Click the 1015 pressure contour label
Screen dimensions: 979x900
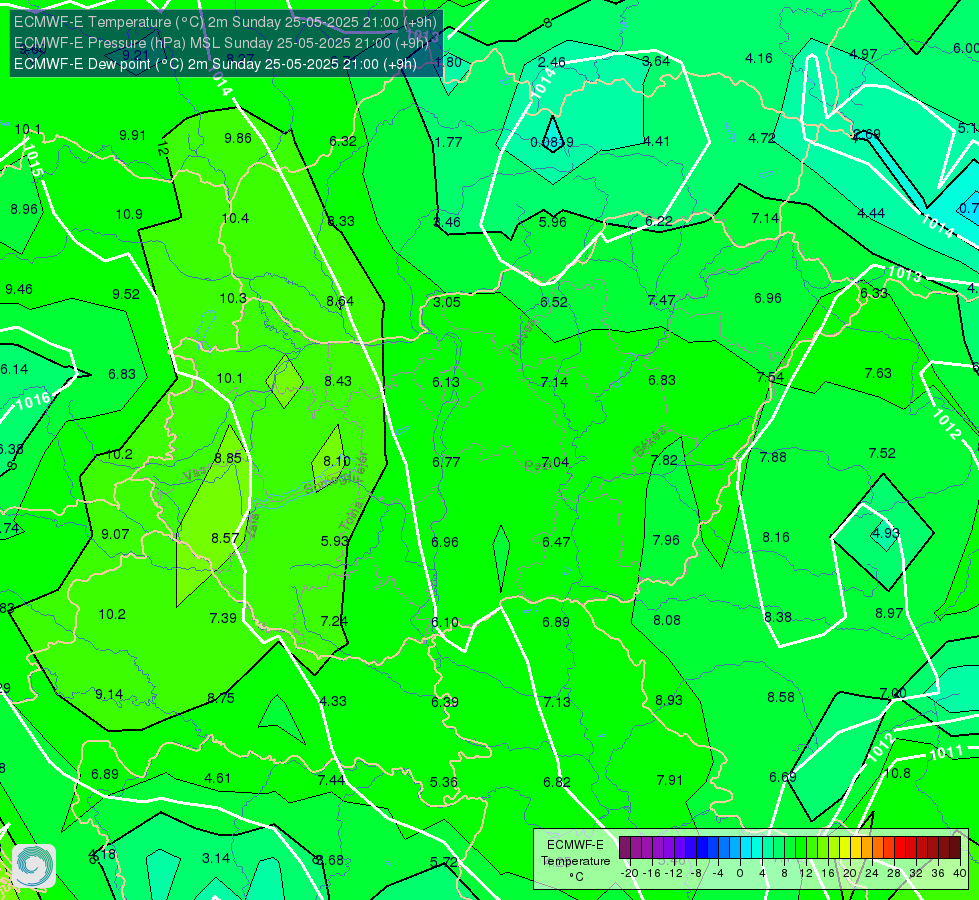32,161
